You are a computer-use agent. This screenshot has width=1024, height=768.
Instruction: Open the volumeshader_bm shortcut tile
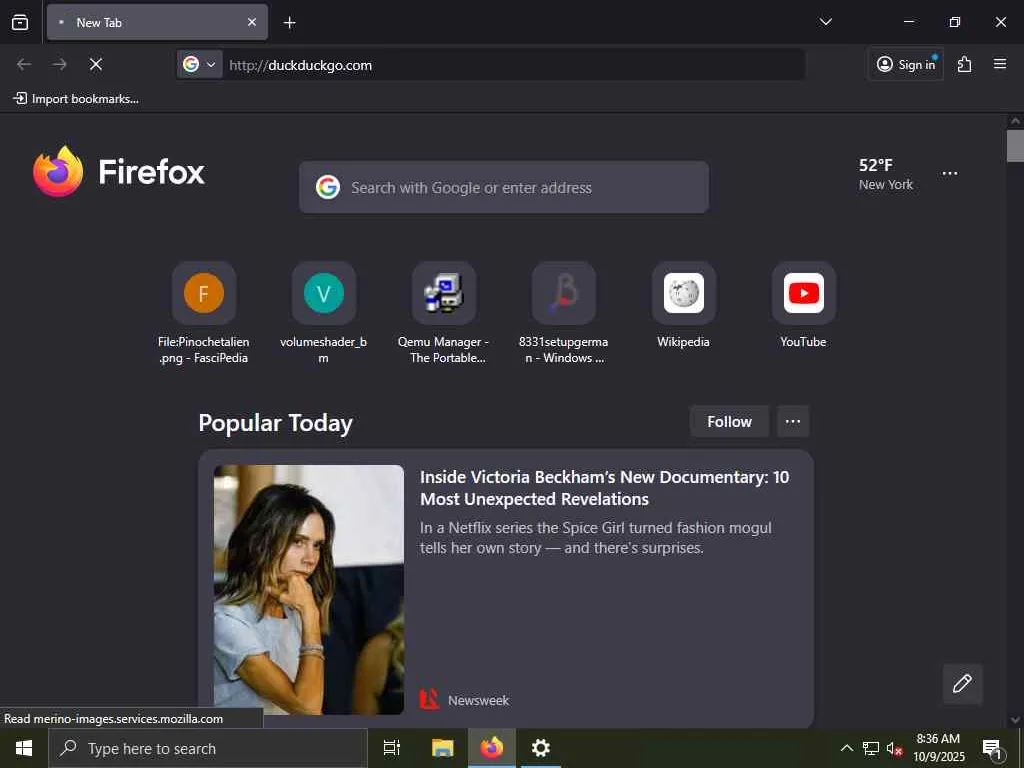click(323, 312)
